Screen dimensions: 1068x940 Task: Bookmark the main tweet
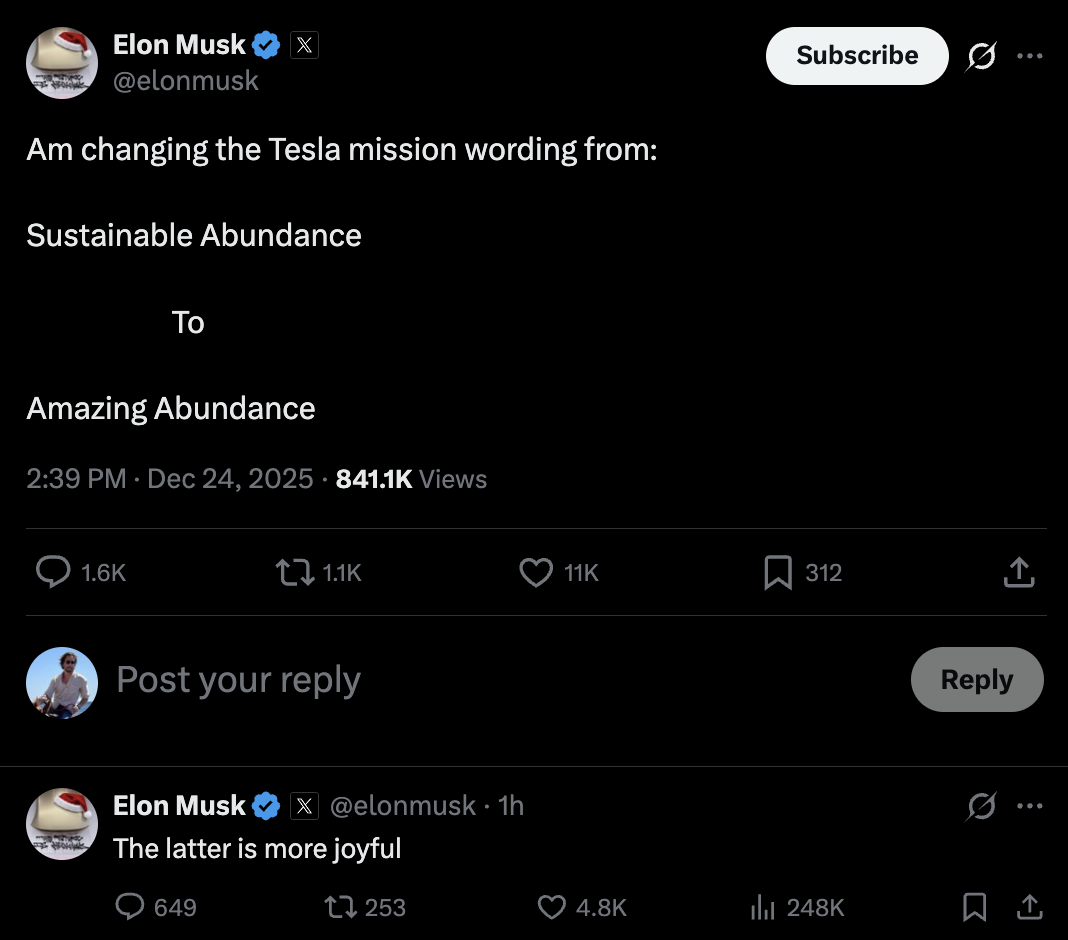[x=779, y=572]
